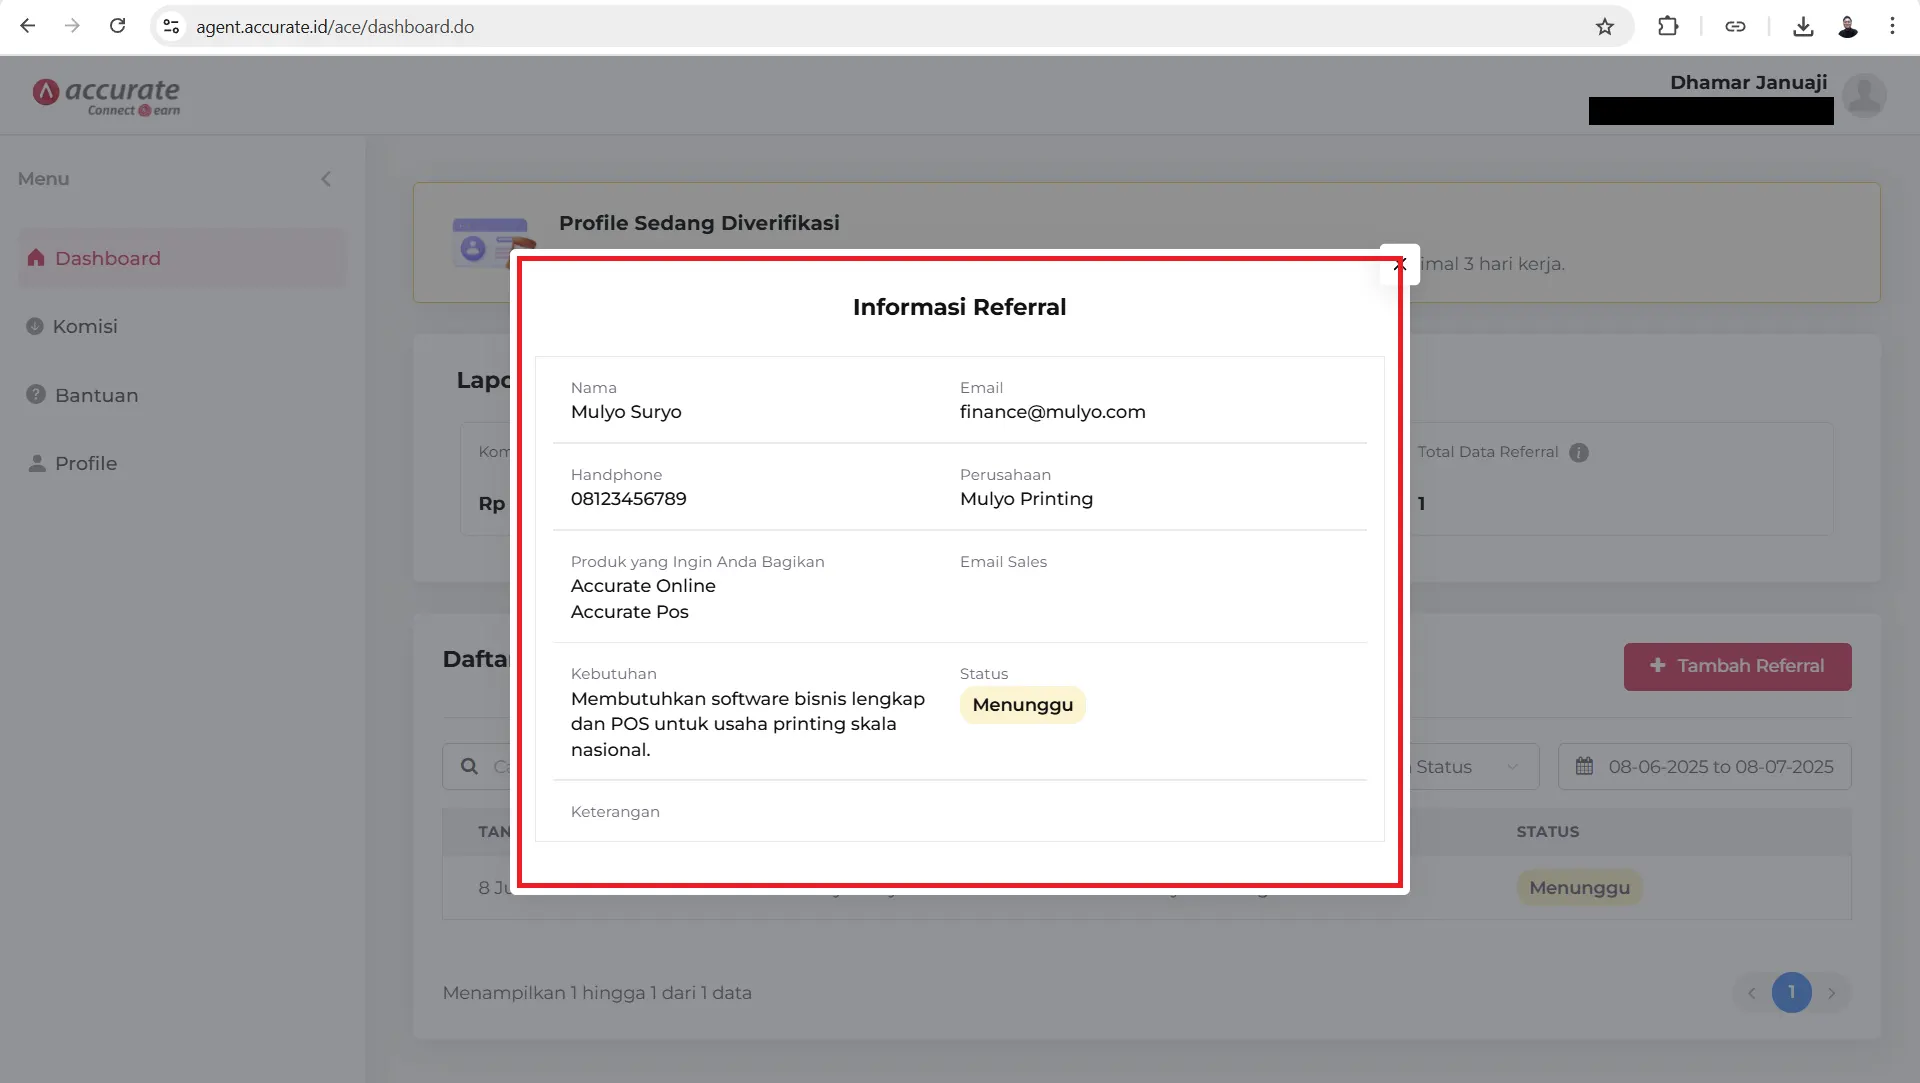Screen dimensions: 1920x1083
Task: Click the STATUS column header
Action: pos(1547,831)
